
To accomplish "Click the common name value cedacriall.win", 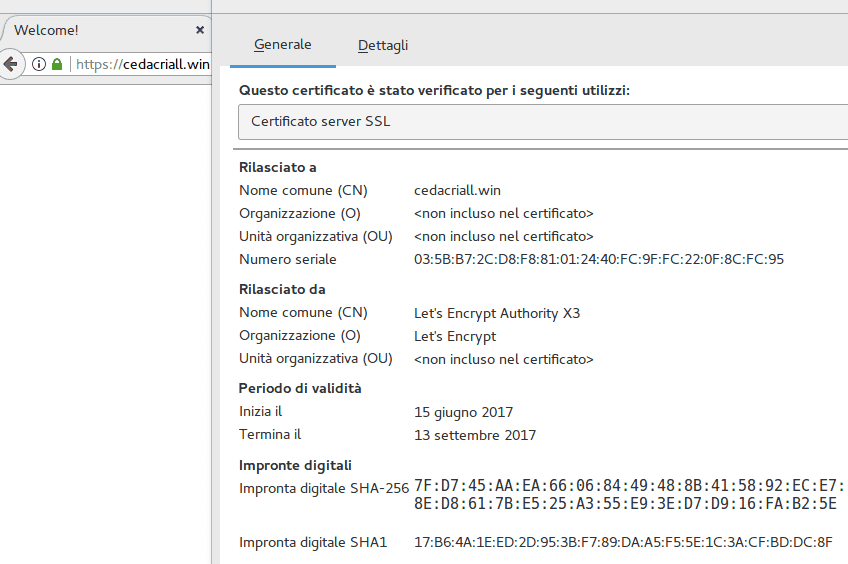I will click(458, 190).
